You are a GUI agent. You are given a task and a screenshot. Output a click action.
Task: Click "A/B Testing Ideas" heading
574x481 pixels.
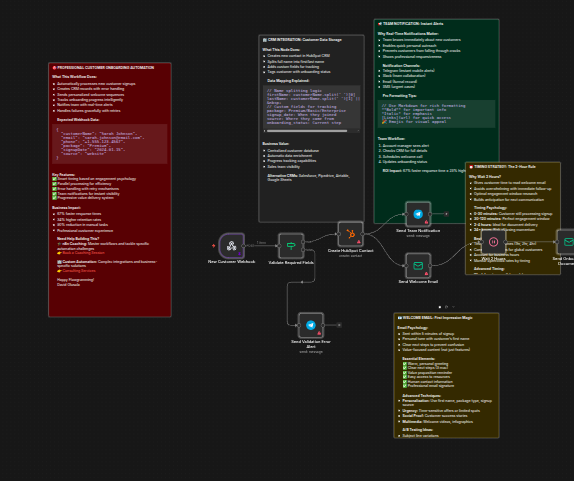point(418,430)
